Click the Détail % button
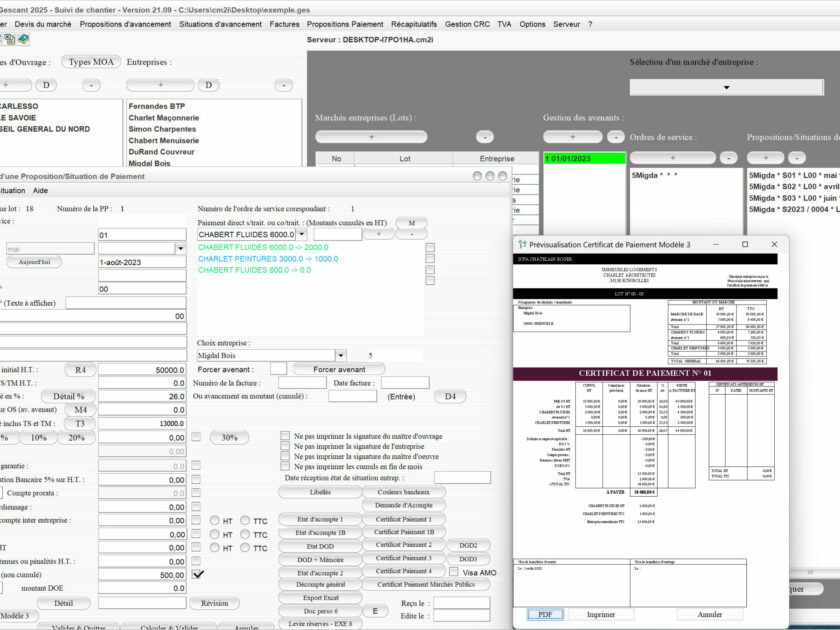 pos(69,396)
